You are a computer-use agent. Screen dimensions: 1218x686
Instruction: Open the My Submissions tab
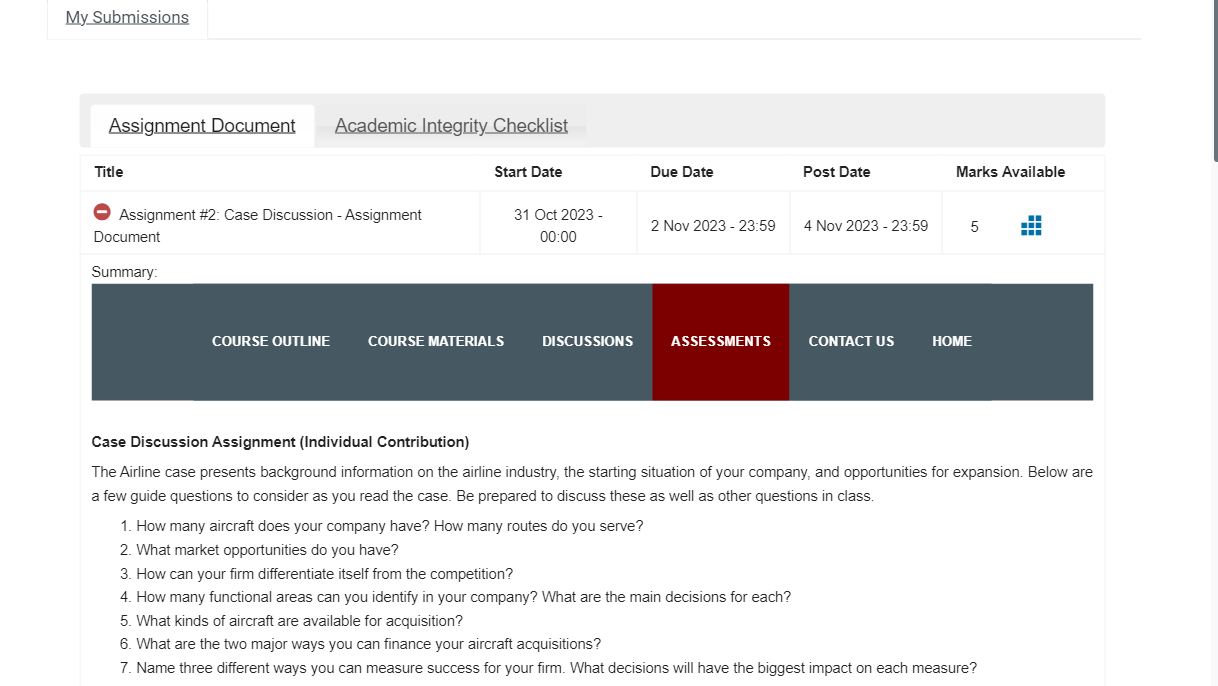tap(126, 17)
